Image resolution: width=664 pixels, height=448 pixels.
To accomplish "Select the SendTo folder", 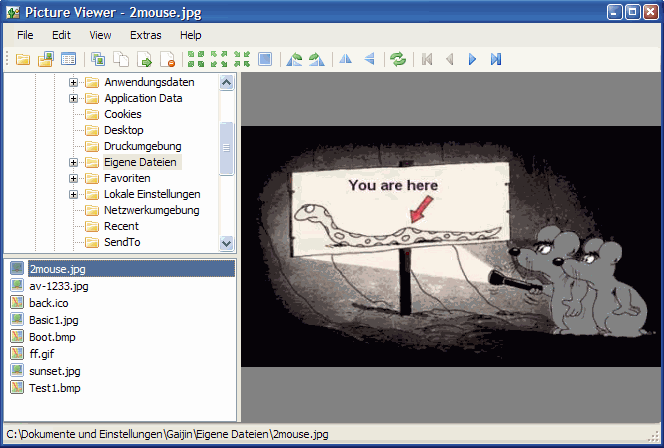I will [122, 243].
